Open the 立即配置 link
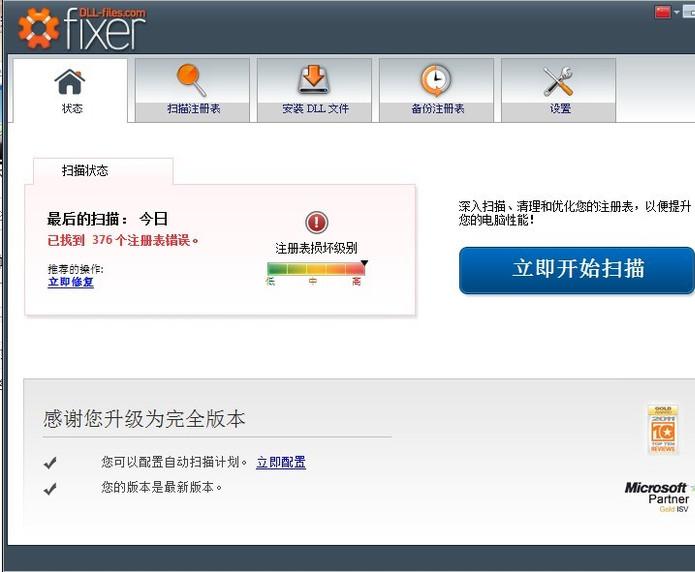This screenshot has width=695, height=572. 281,462
